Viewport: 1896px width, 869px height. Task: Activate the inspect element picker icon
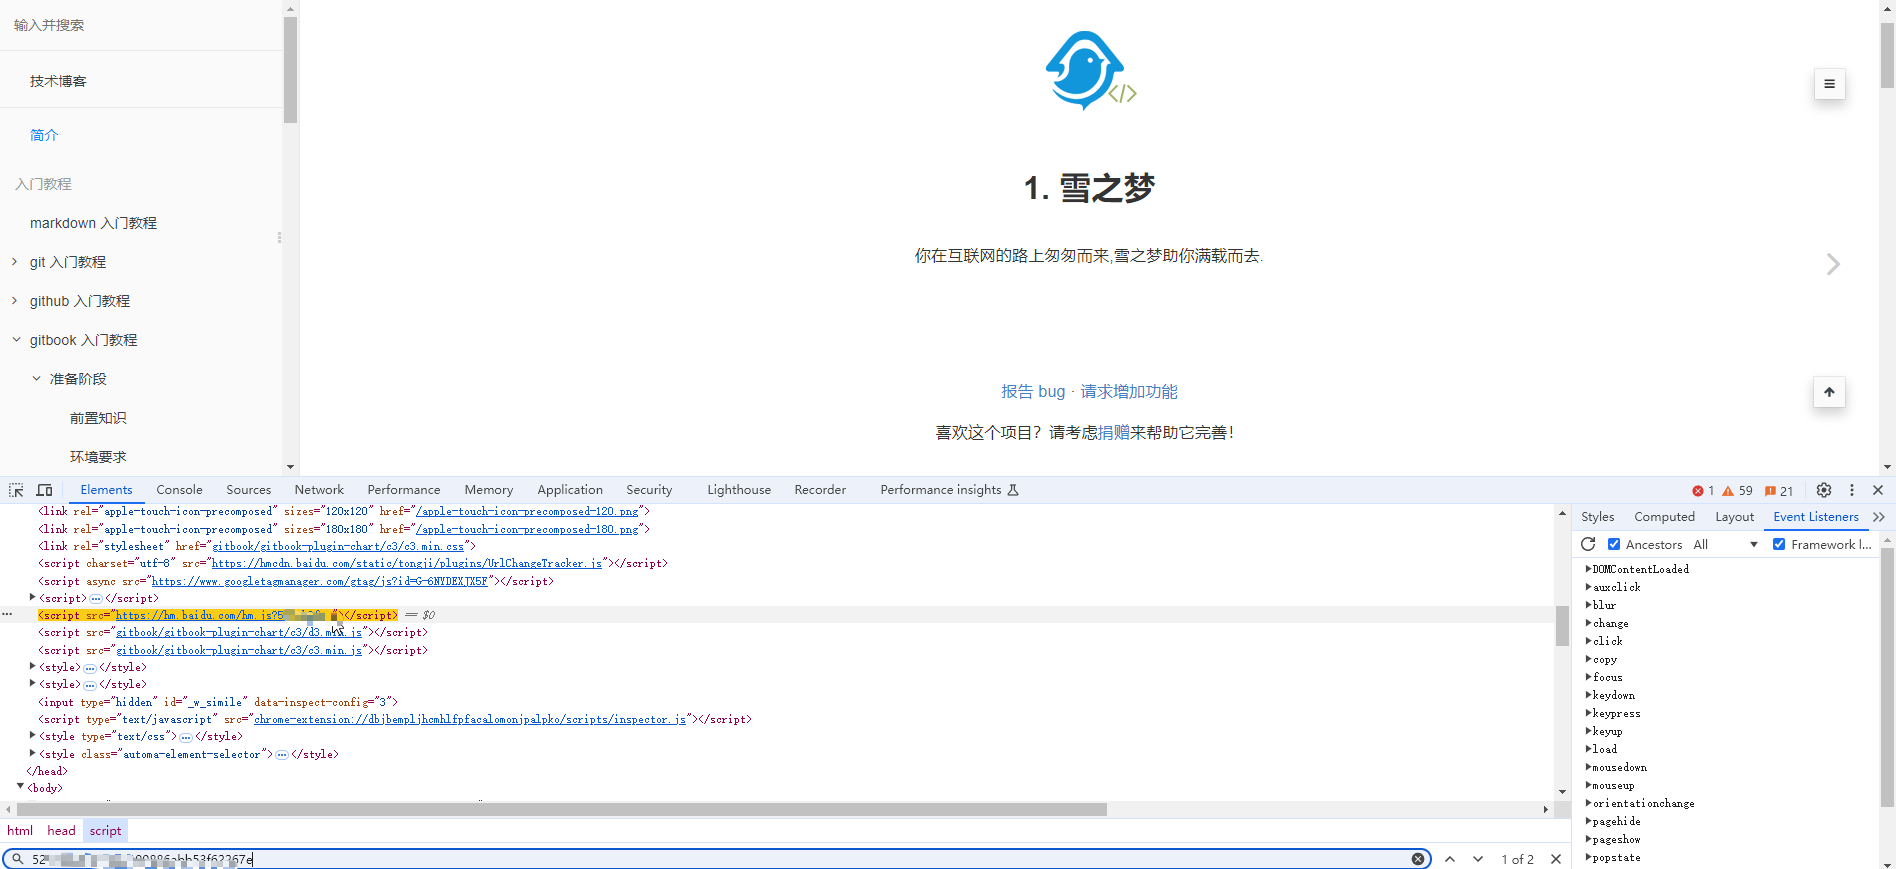pyautogui.click(x=16, y=490)
